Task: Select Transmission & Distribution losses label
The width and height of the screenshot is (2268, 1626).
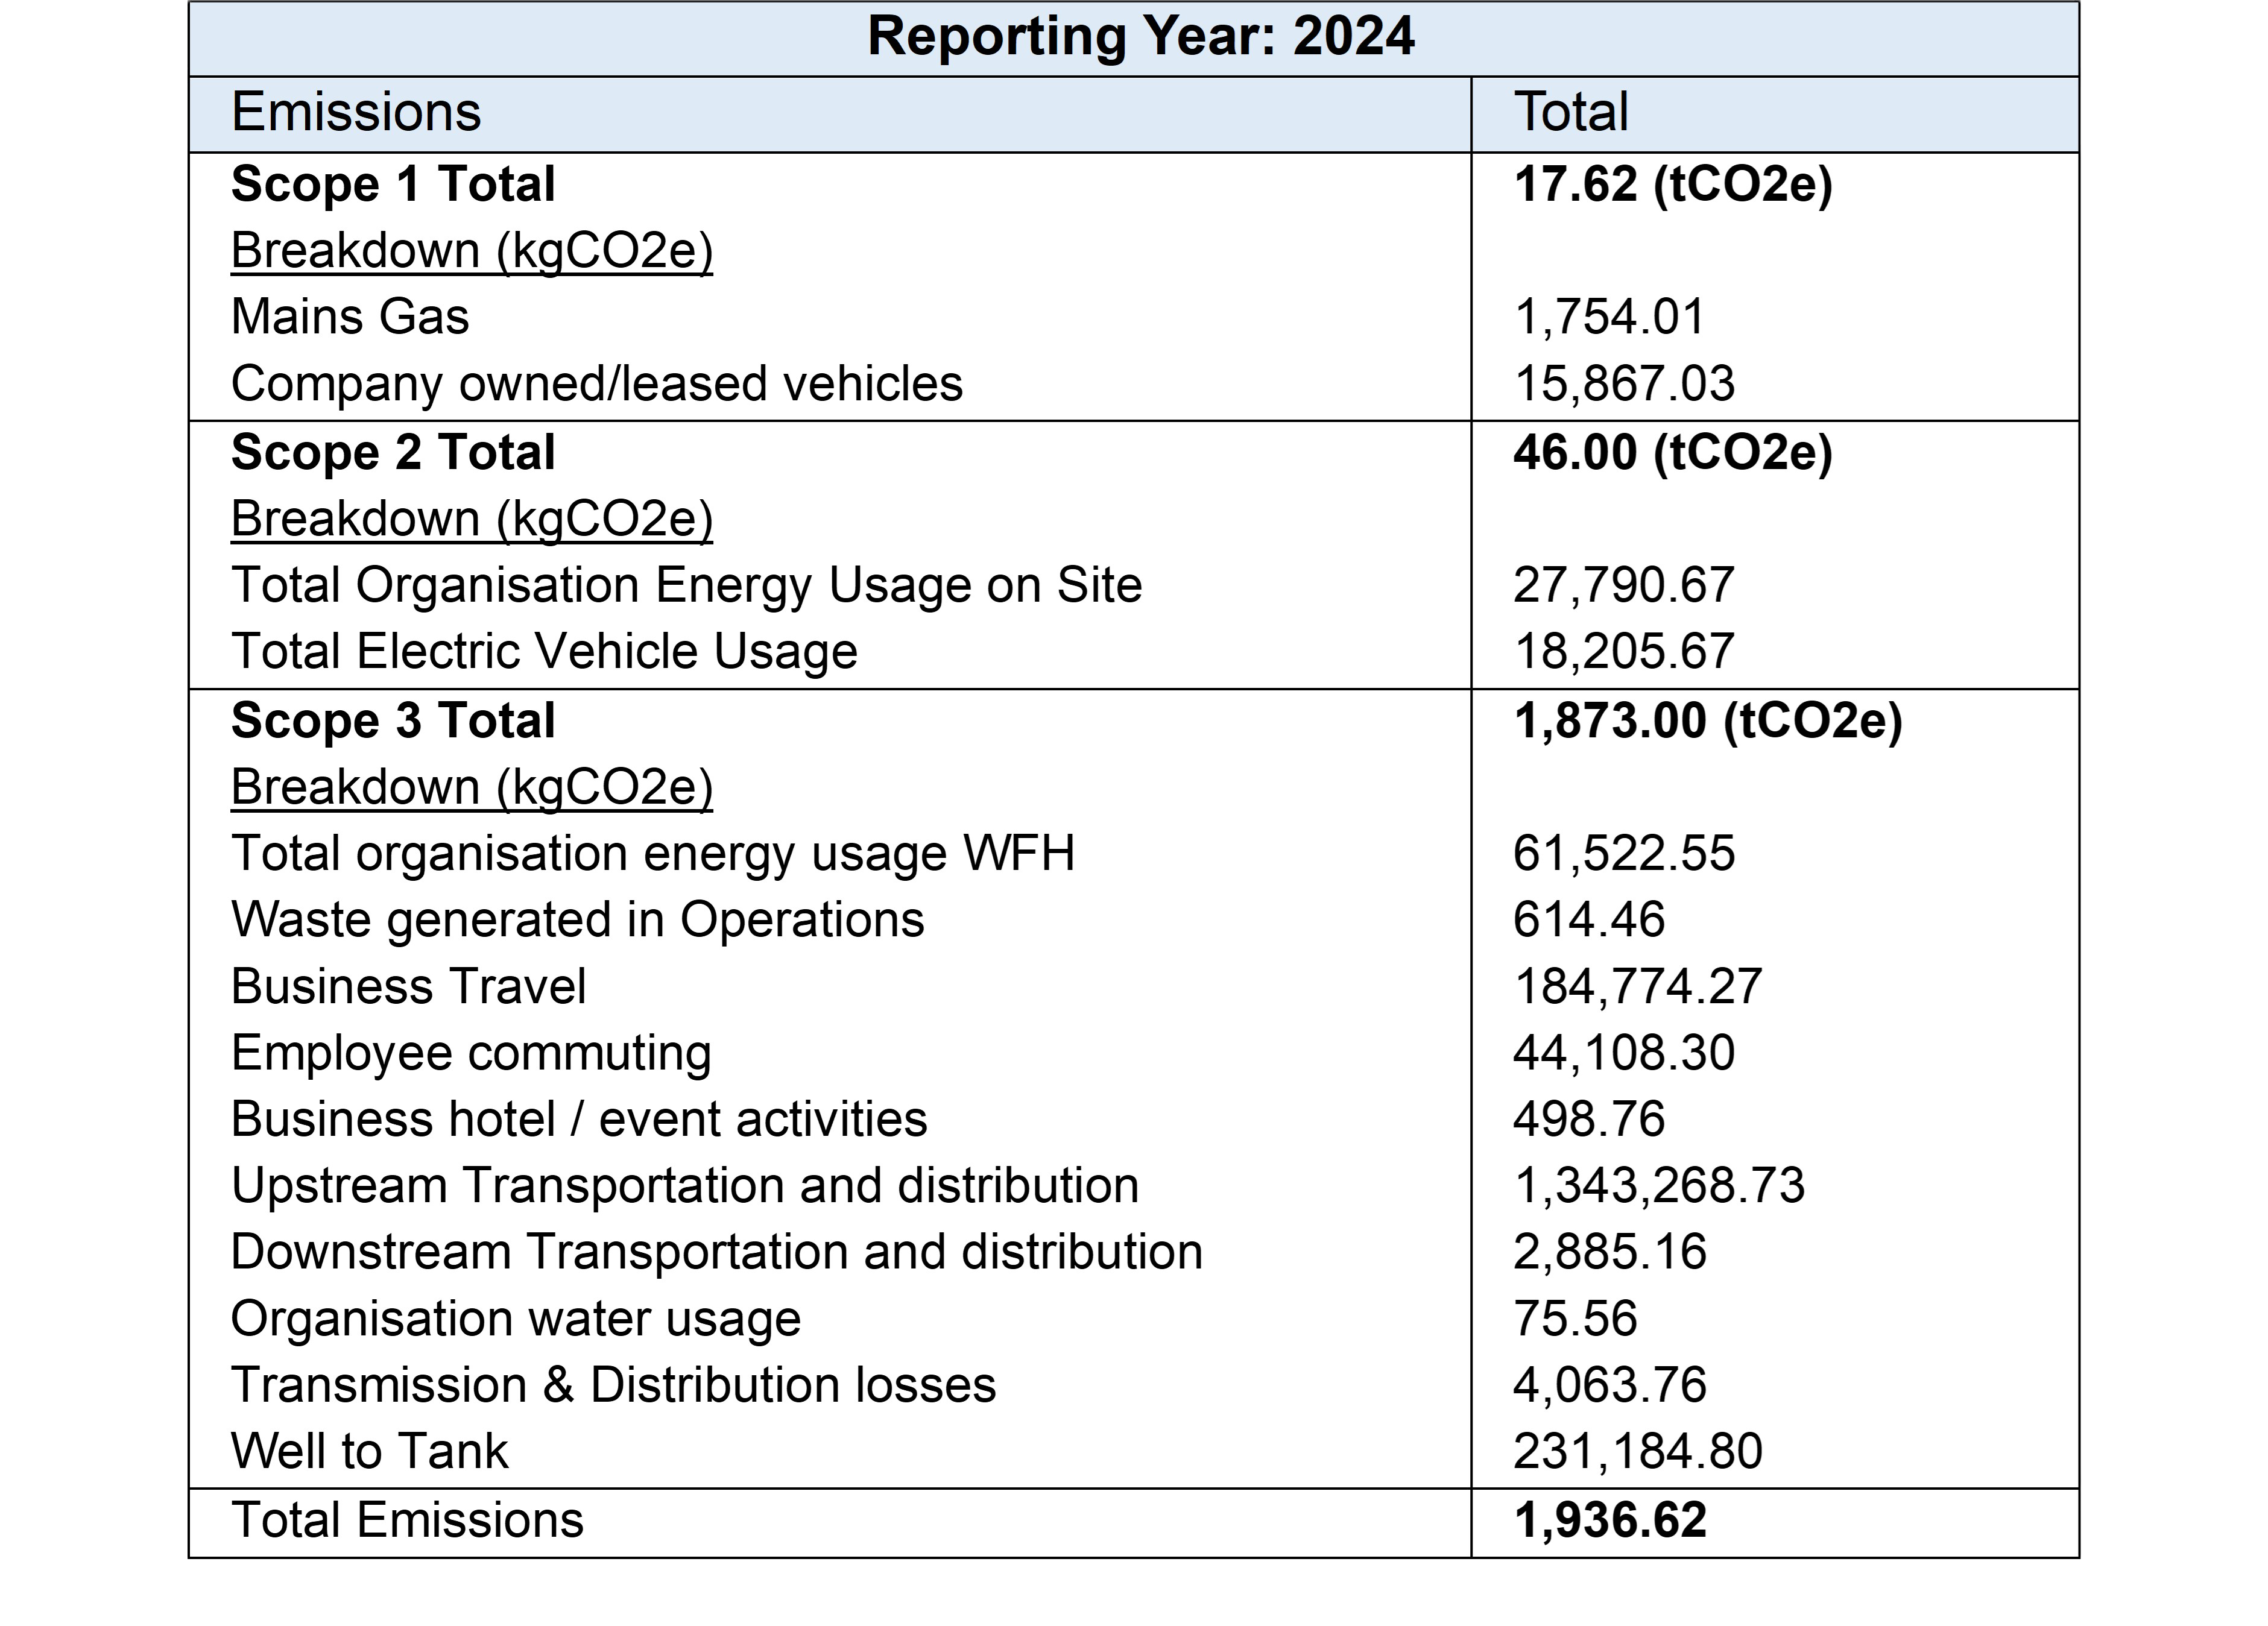Action: (x=613, y=1386)
